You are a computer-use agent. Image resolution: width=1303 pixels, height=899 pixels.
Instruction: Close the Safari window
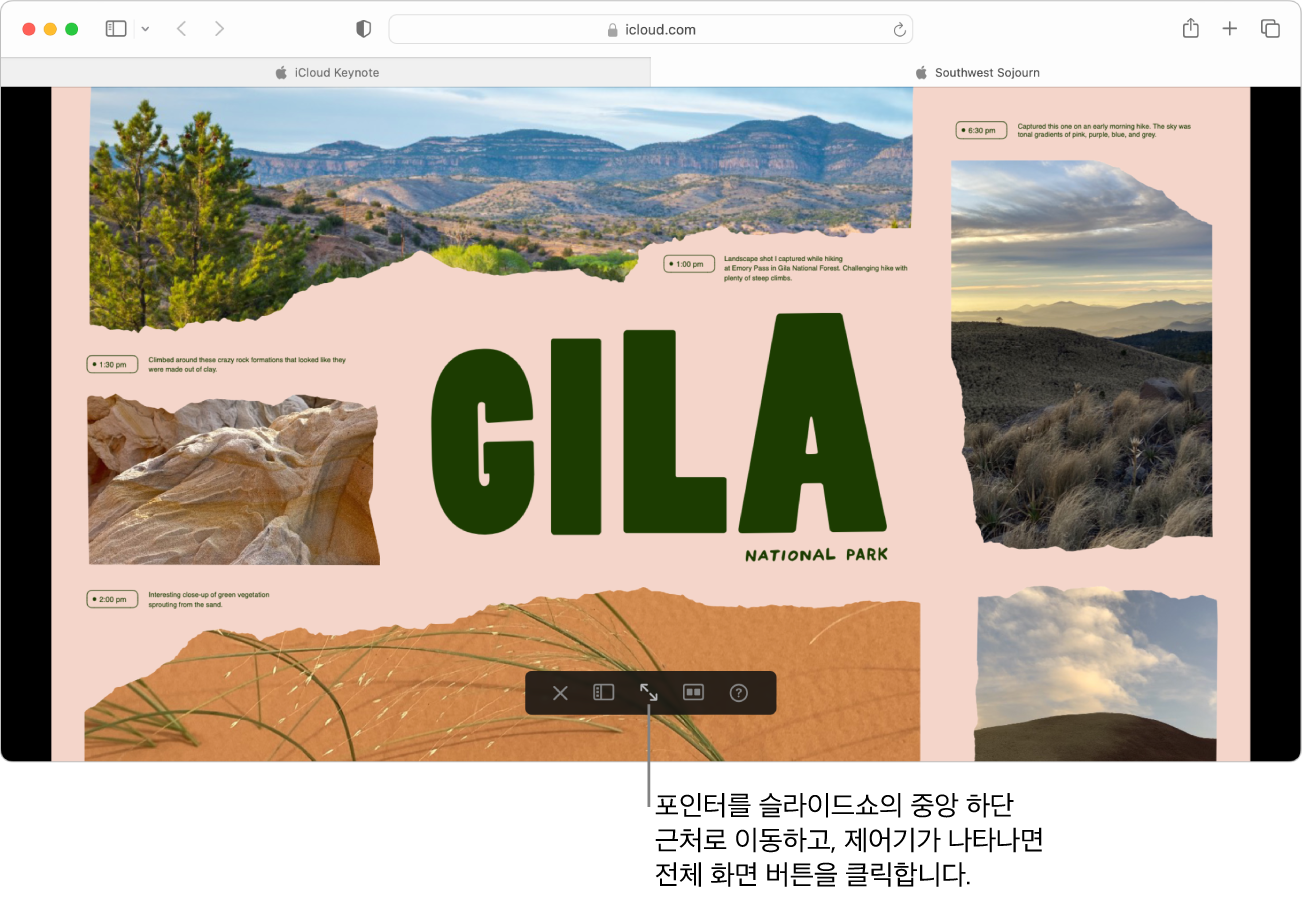(x=28, y=29)
